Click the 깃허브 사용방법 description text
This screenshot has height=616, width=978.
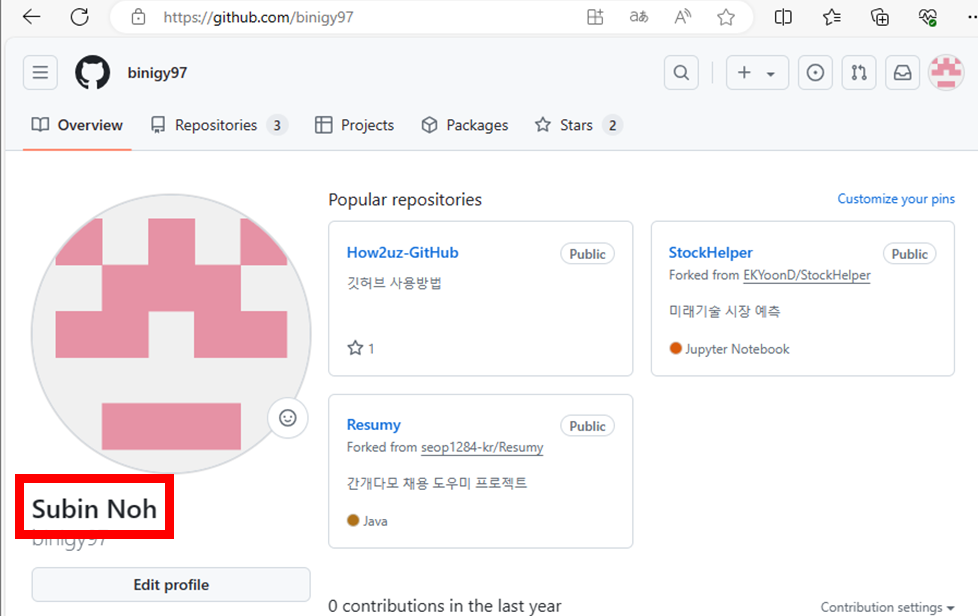pyautogui.click(x=394, y=283)
